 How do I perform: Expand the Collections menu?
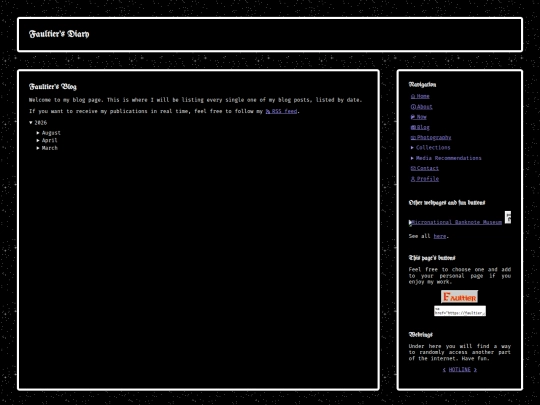tap(430, 148)
